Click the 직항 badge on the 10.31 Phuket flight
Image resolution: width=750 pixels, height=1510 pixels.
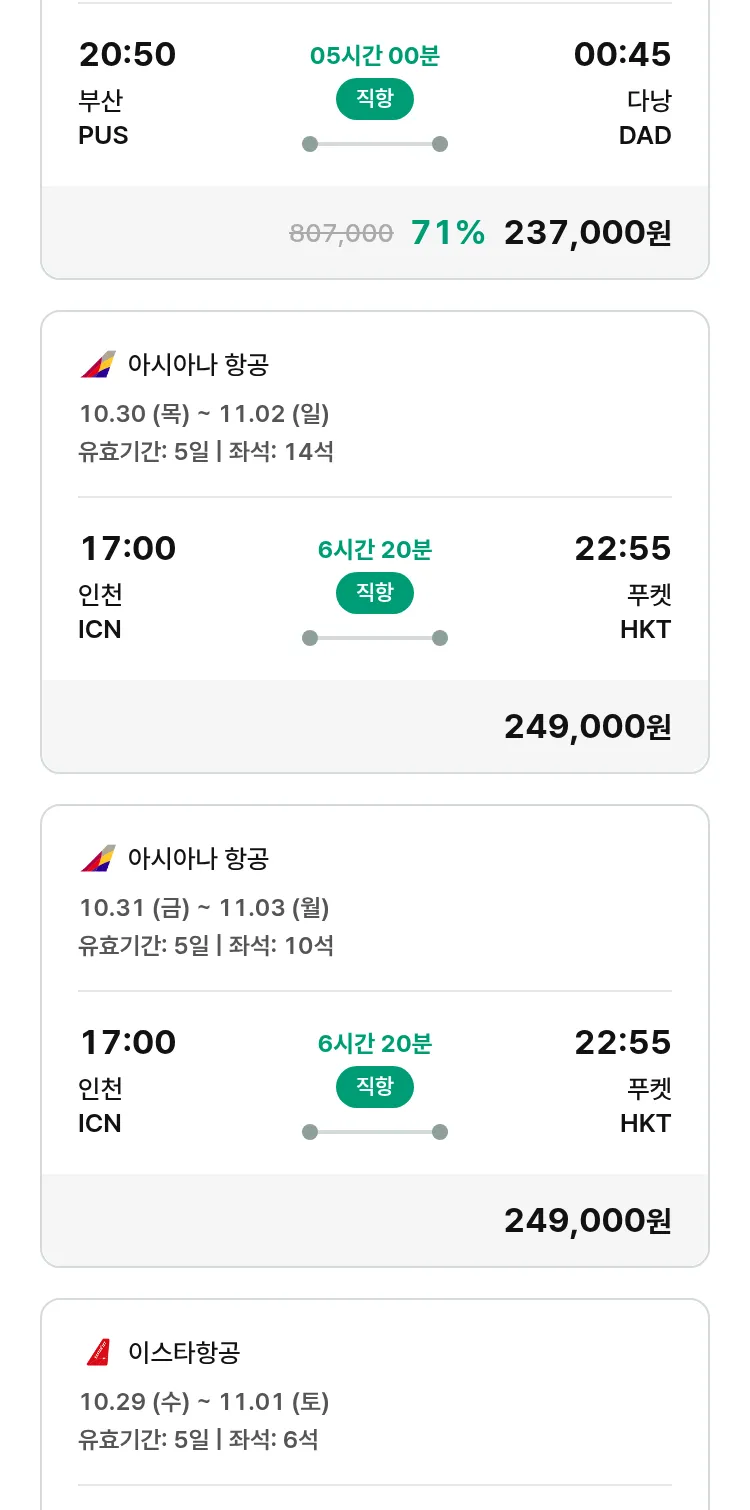click(x=375, y=1087)
